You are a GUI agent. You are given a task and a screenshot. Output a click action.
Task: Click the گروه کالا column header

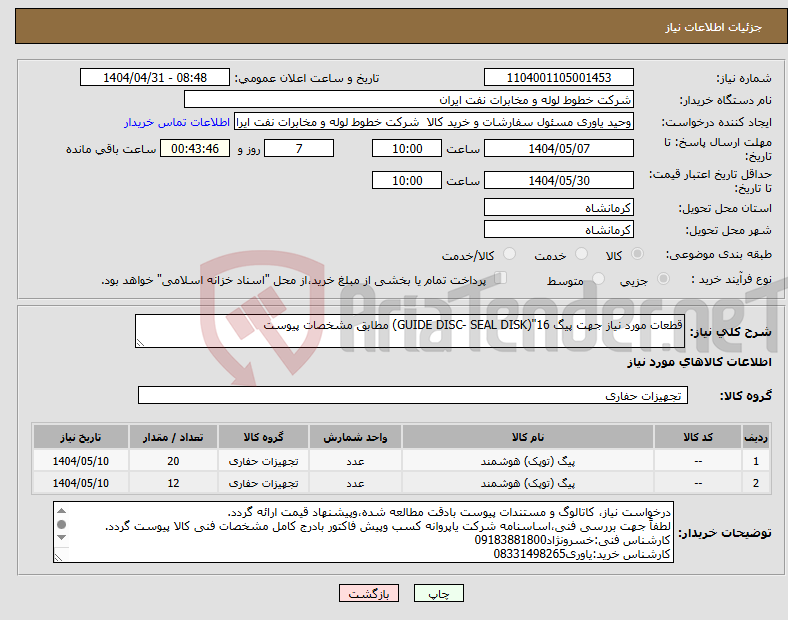(263, 437)
